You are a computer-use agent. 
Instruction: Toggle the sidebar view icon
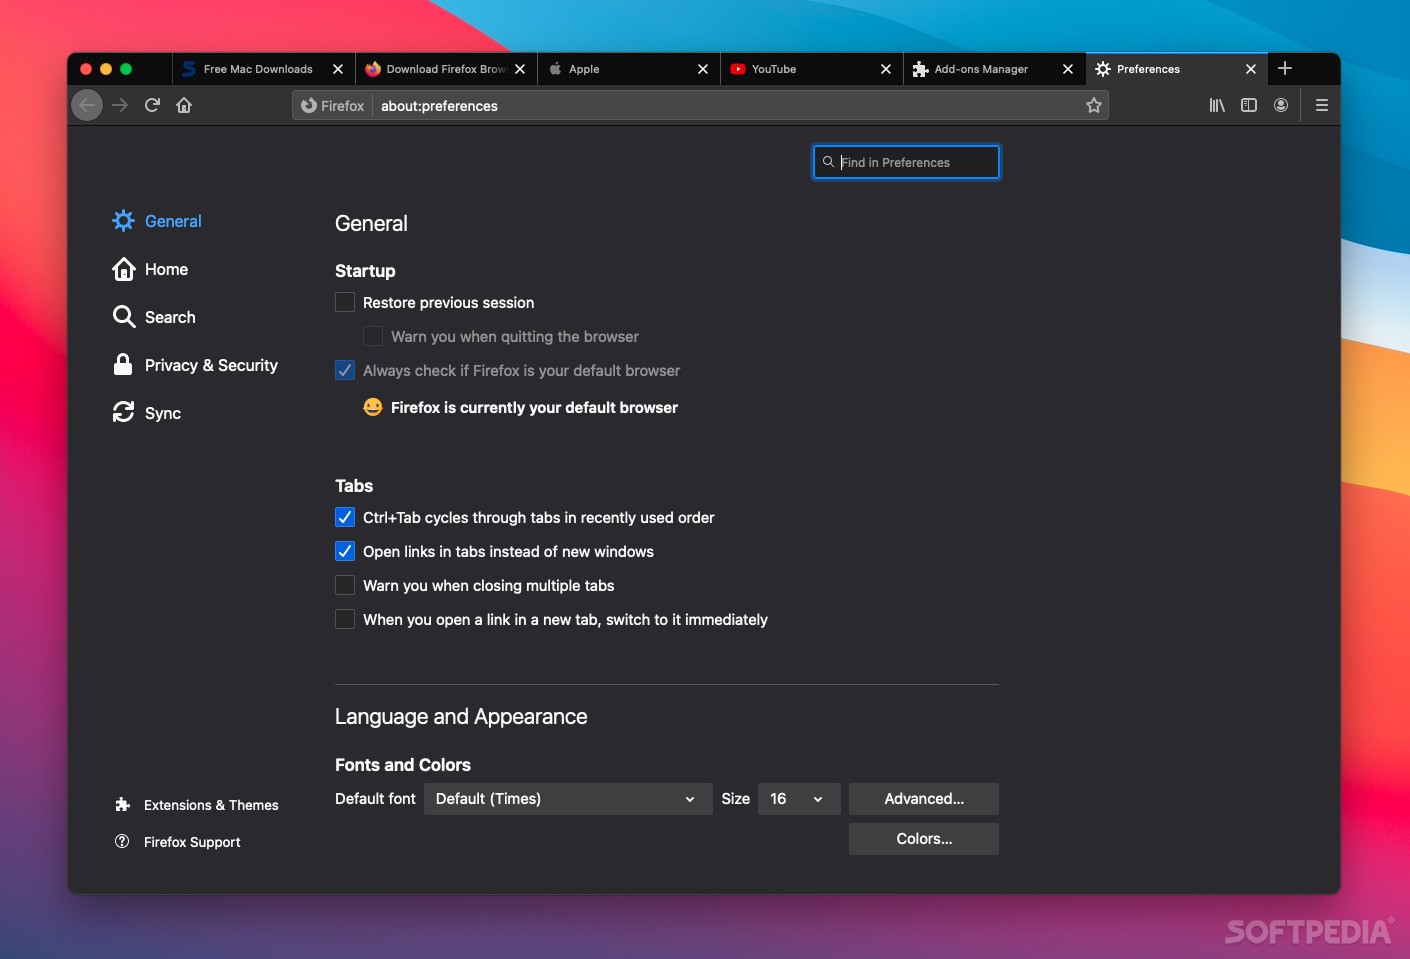[1249, 105]
